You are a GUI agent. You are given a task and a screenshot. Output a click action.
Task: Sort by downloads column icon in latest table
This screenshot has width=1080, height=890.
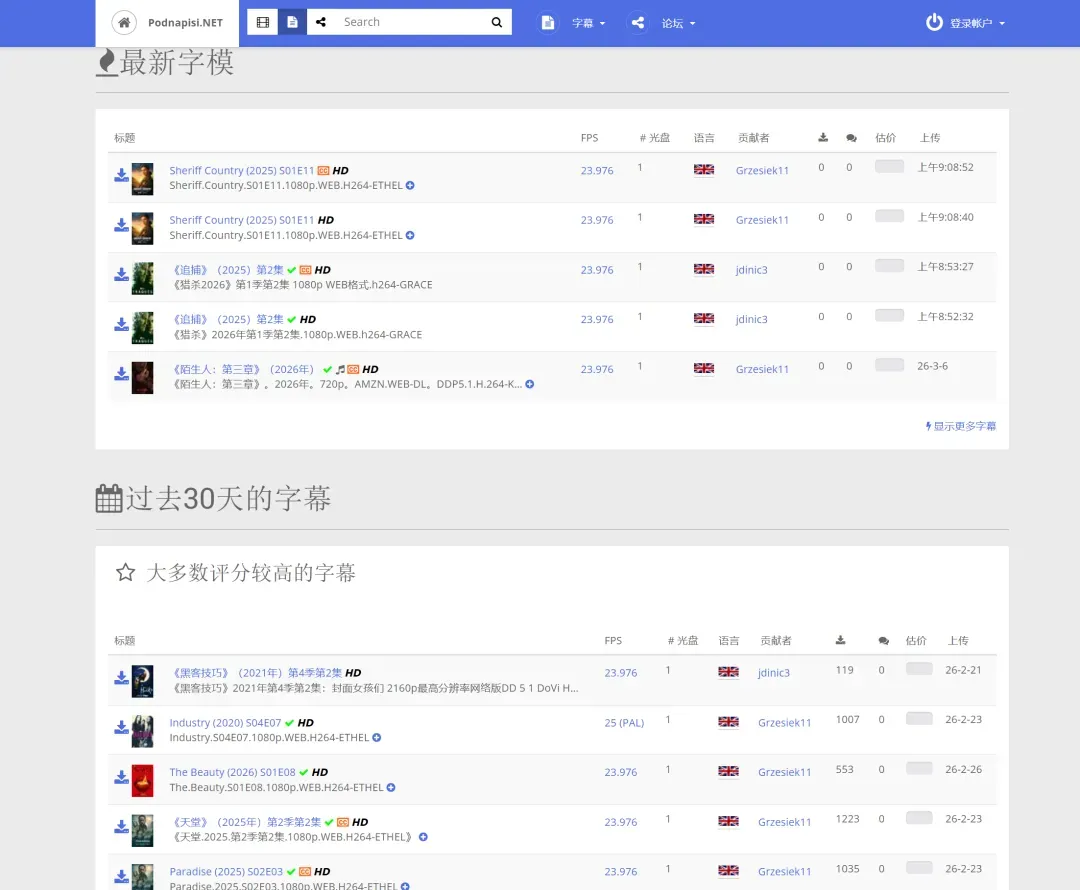[x=823, y=138]
